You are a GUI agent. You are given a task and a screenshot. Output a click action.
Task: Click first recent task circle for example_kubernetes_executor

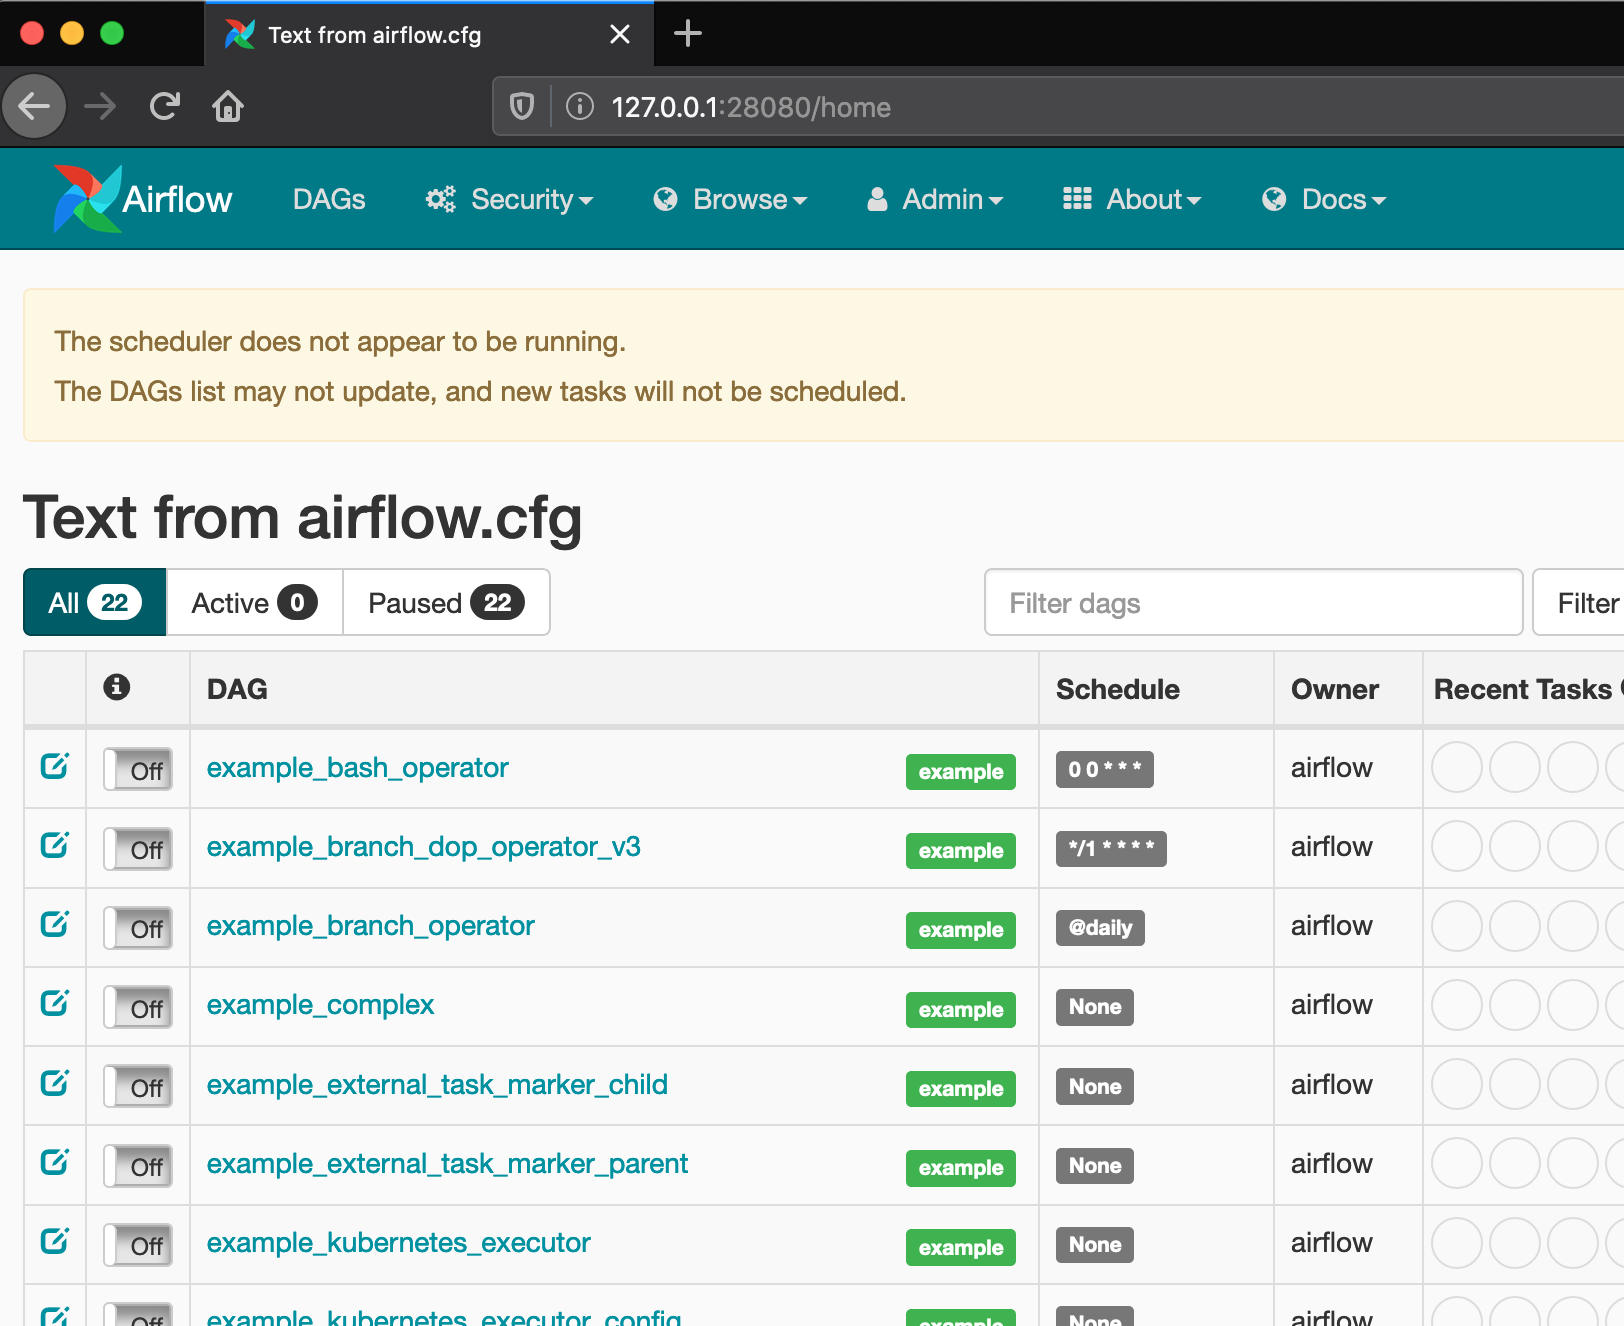pos(1457,1242)
